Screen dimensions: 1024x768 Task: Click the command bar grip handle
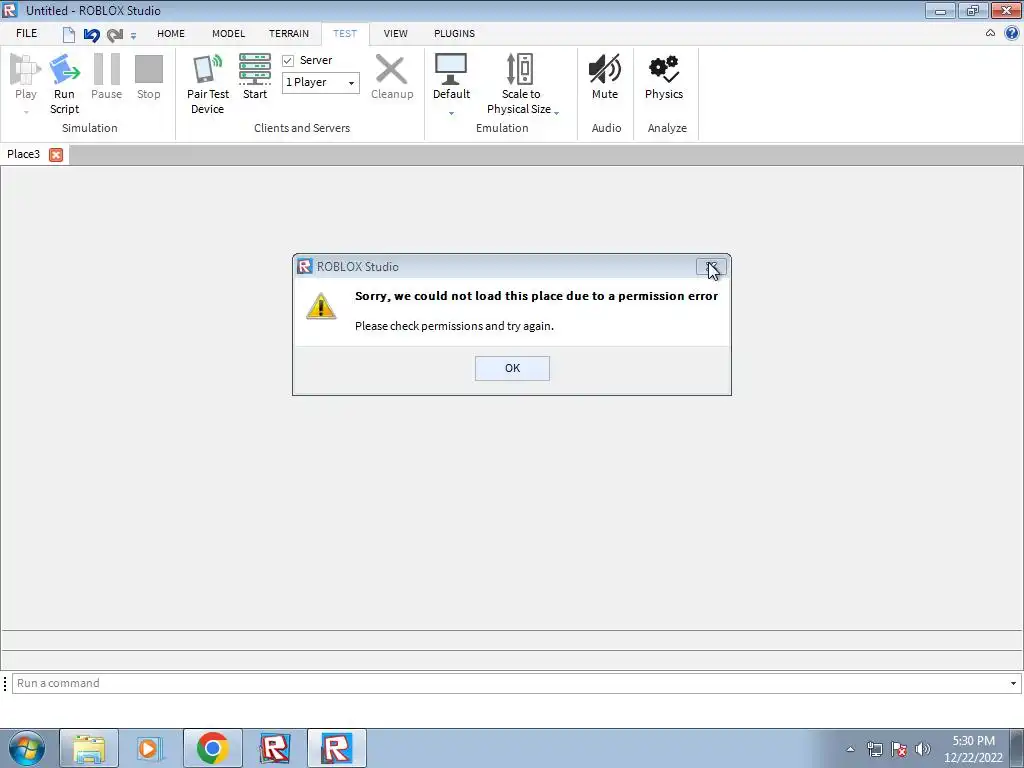5,683
